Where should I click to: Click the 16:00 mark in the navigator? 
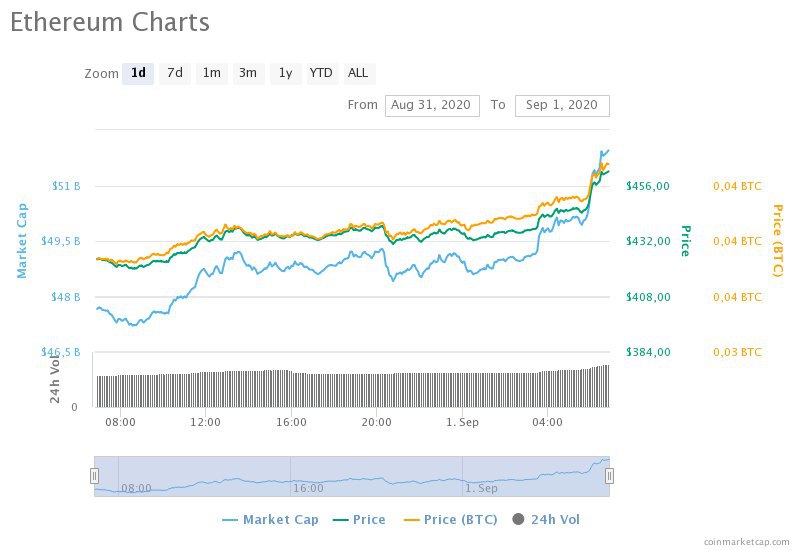point(308,488)
